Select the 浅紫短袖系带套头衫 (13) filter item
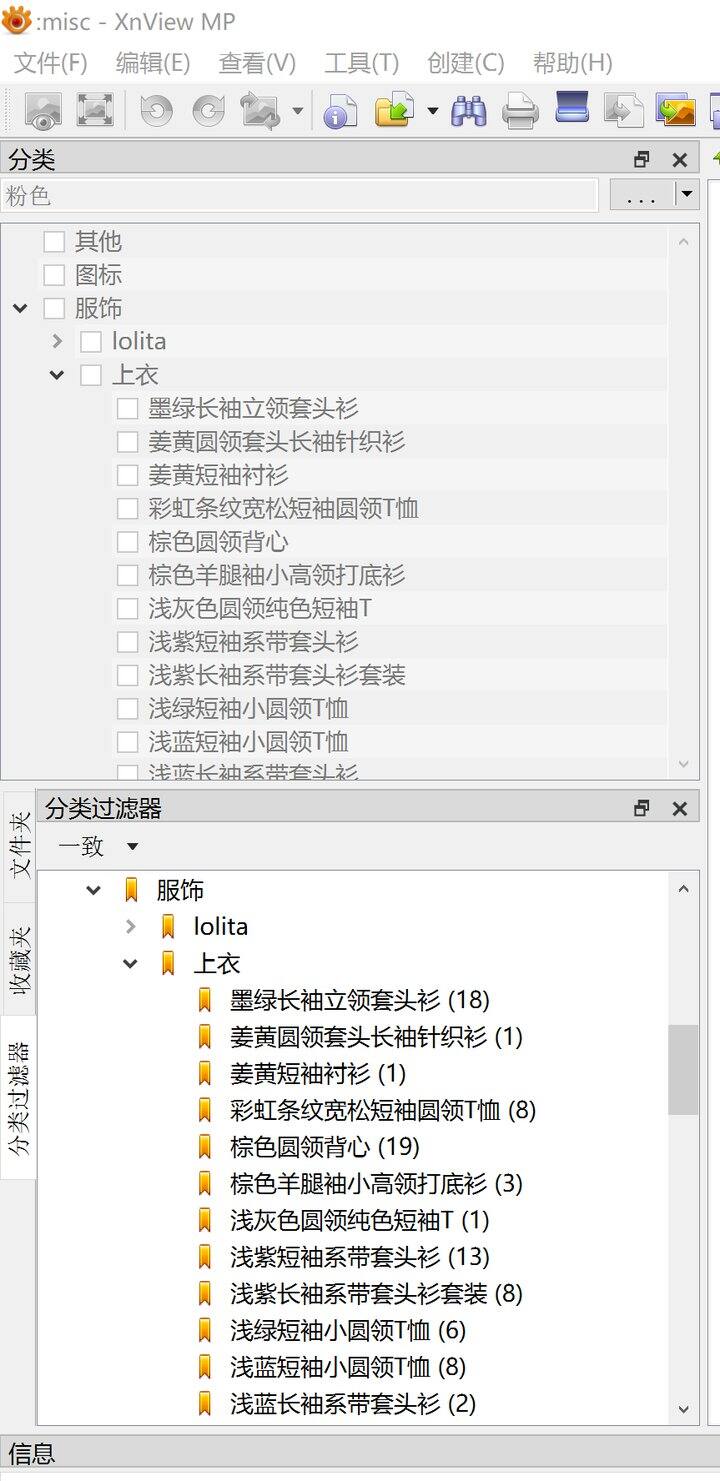 click(359, 1257)
